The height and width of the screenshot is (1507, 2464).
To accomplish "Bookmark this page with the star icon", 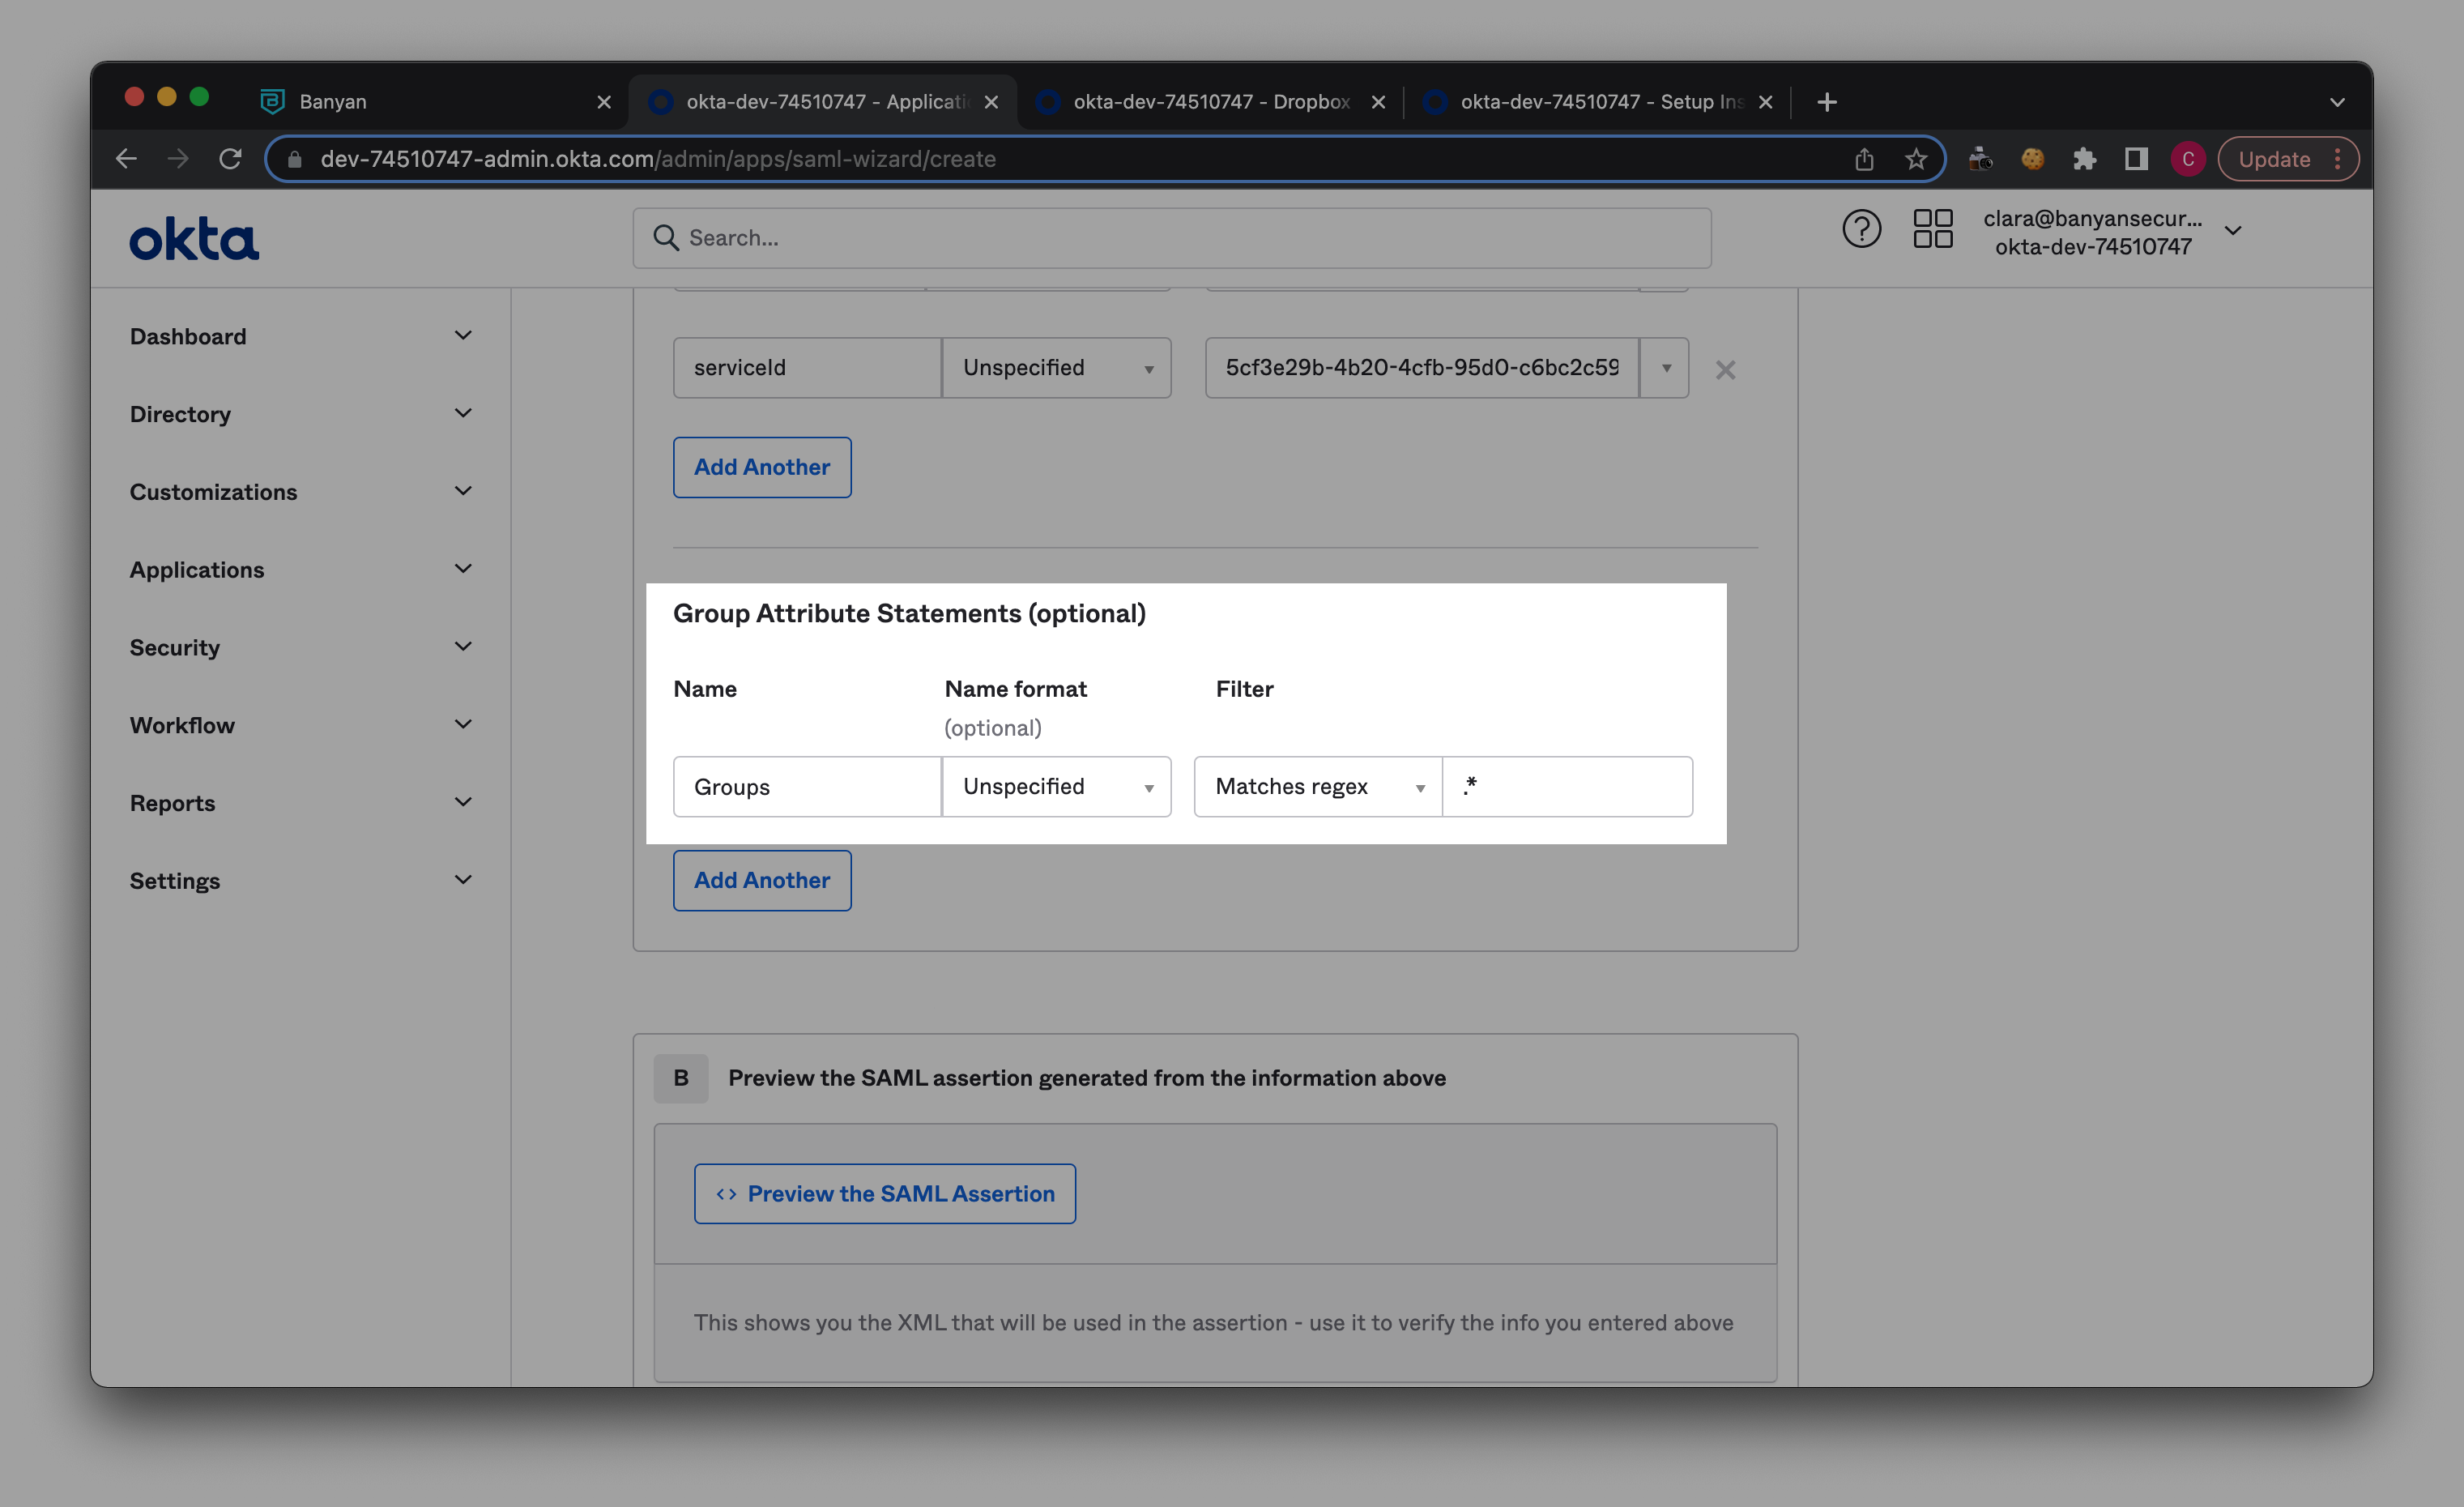I will pos(1915,159).
